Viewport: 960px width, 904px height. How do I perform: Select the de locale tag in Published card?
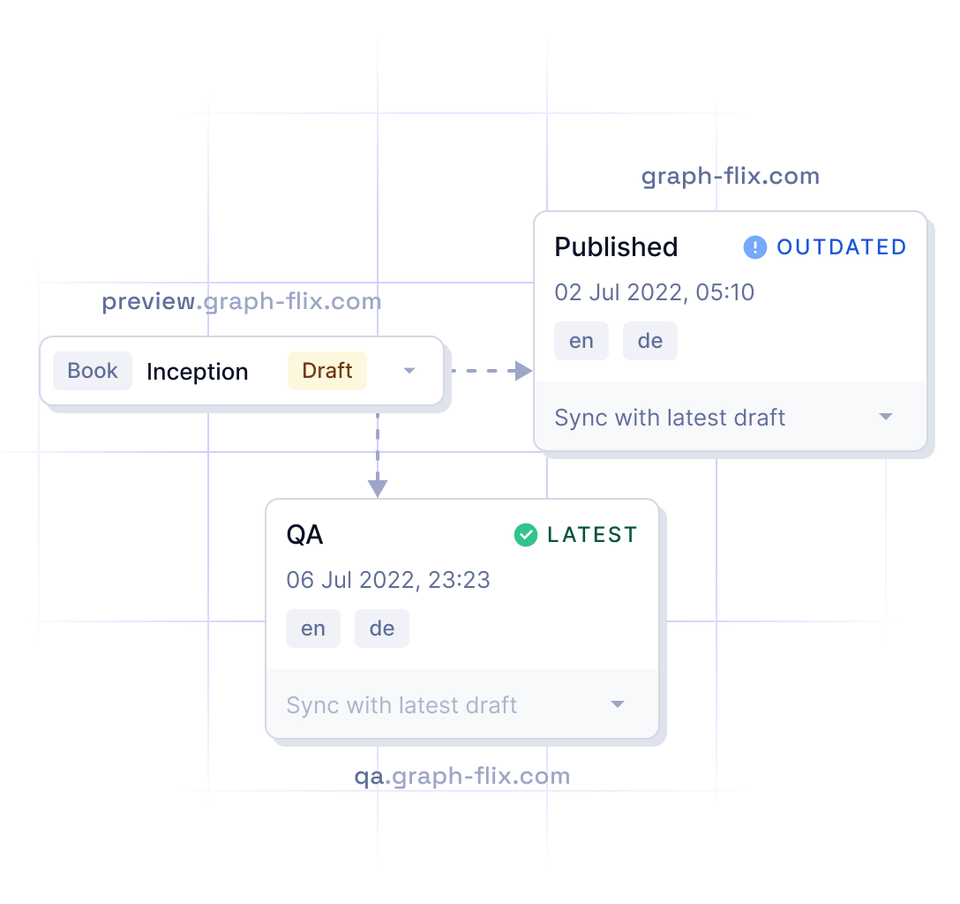pyautogui.click(x=650, y=341)
